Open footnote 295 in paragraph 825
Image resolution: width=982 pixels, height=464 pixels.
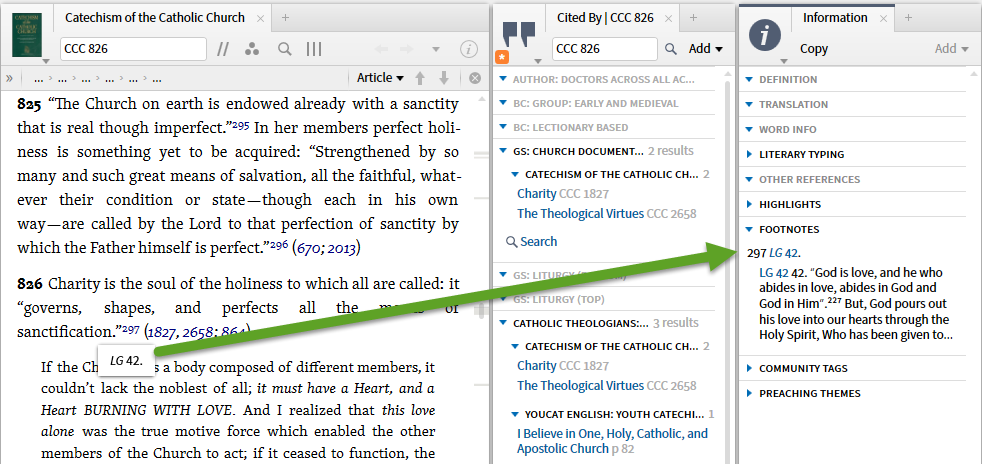240,125
